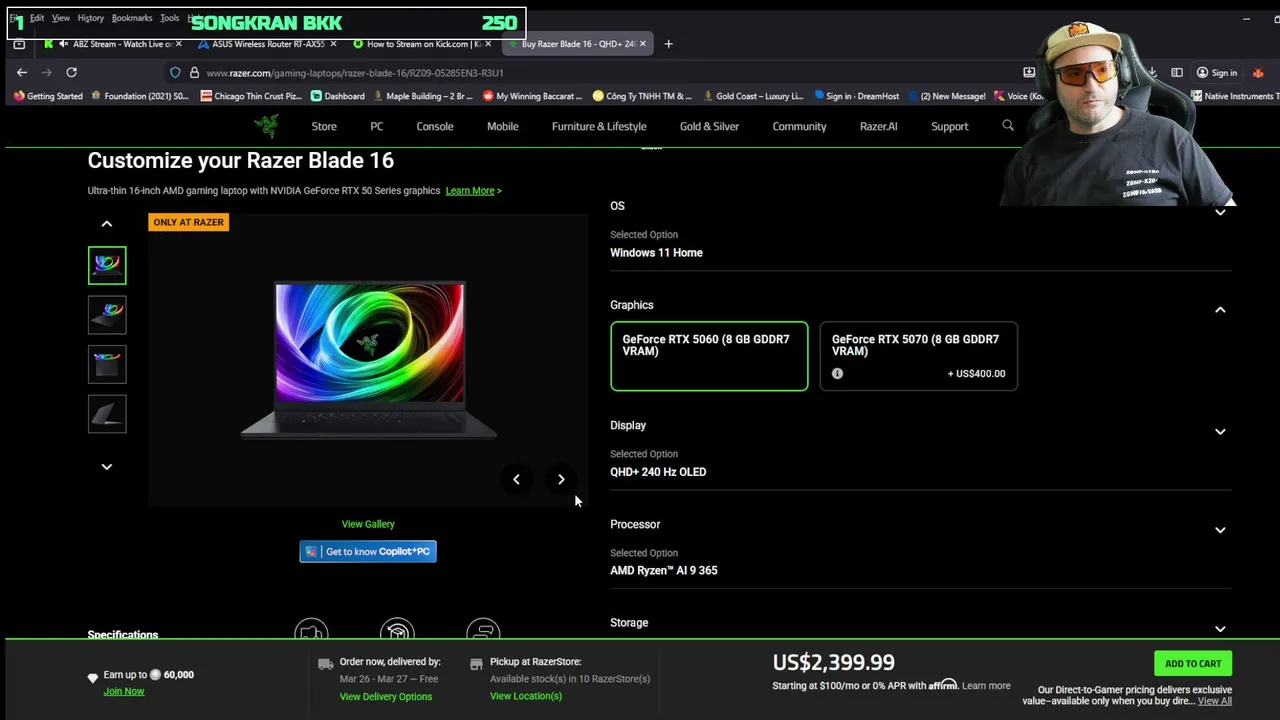The image size is (1280, 720).
Task: Open the Console navigation menu
Action: point(435,126)
